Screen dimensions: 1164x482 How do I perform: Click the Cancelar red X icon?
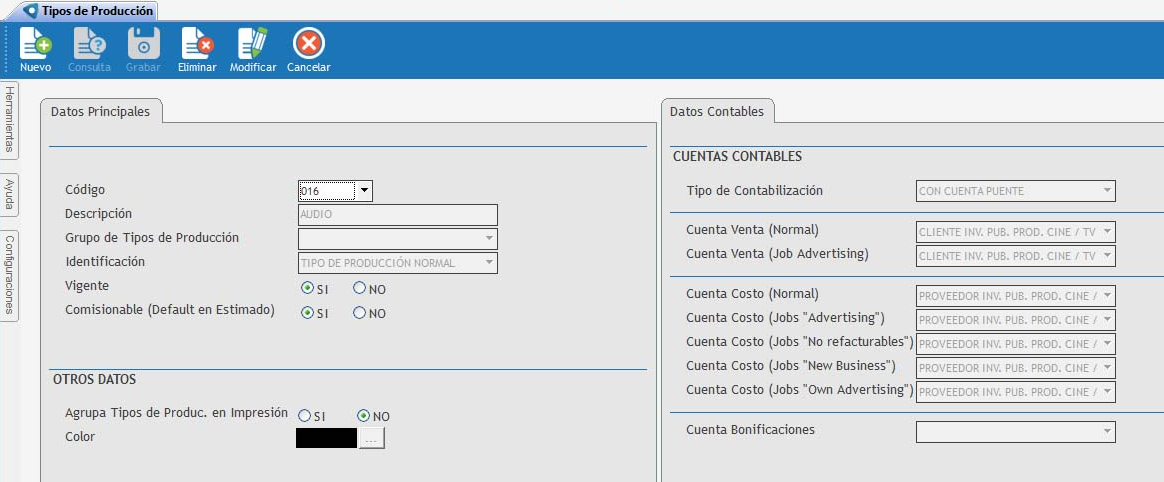(308, 45)
